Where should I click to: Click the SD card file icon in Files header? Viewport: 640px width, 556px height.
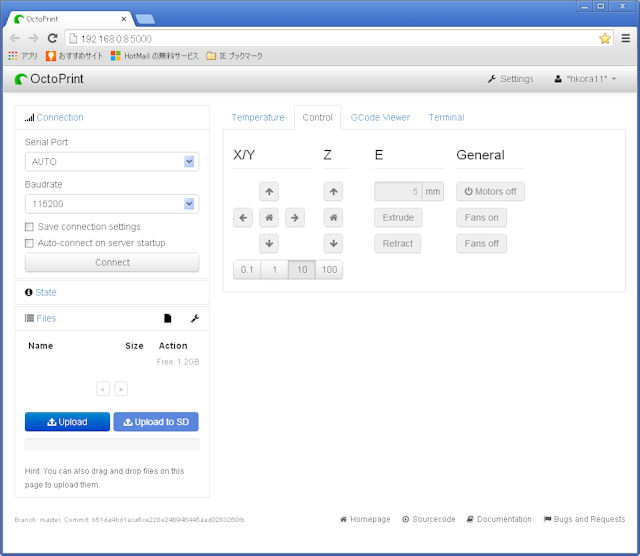point(168,318)
